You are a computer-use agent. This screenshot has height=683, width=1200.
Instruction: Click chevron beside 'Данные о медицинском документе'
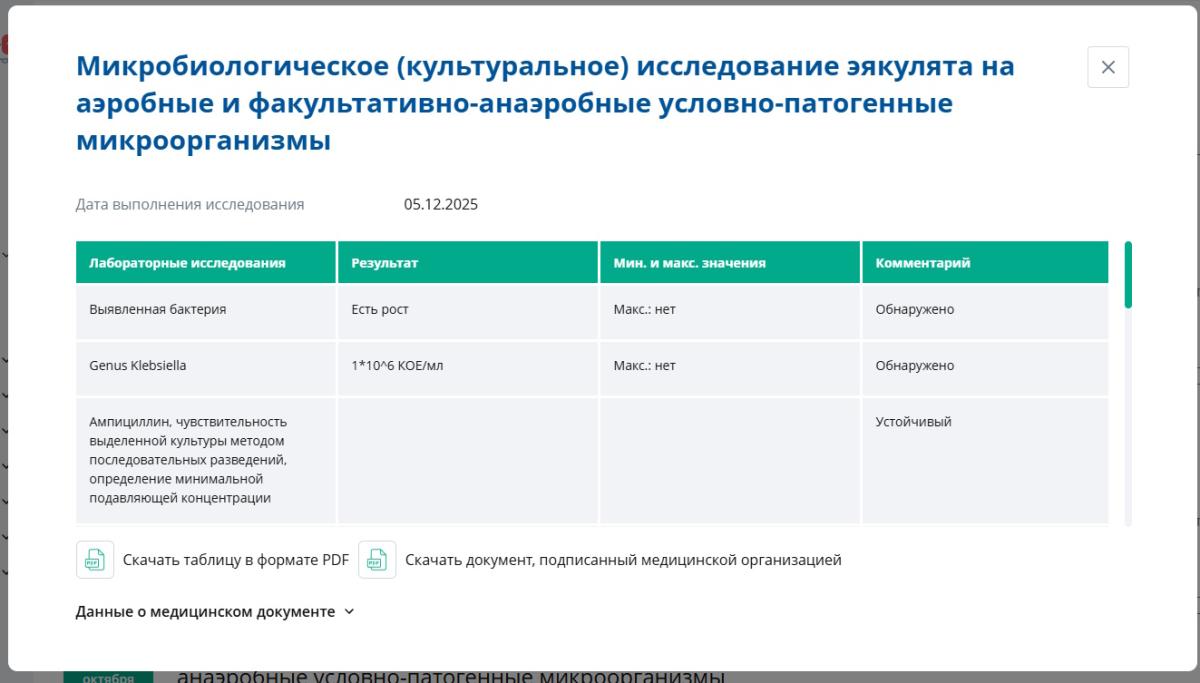(x=349, y=612)
